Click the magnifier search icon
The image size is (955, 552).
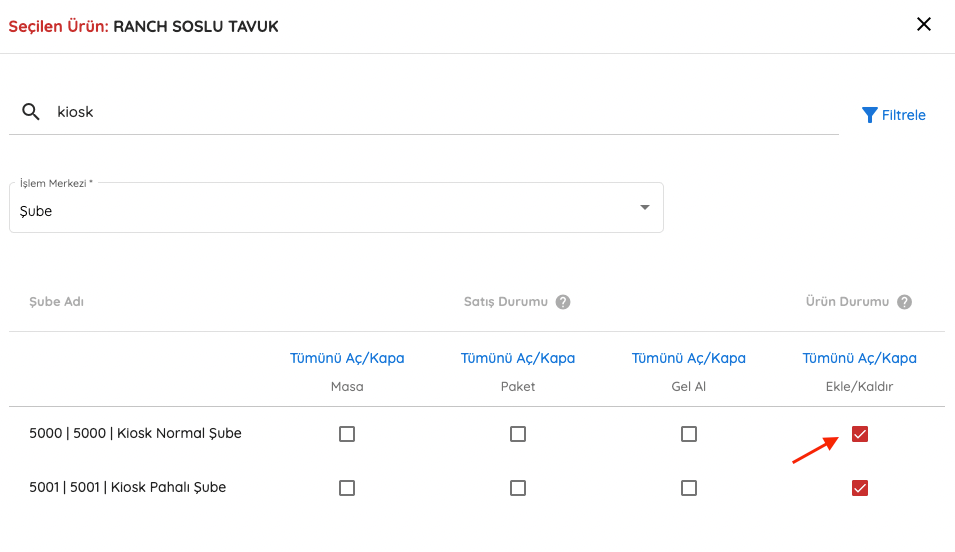[30, 111]
